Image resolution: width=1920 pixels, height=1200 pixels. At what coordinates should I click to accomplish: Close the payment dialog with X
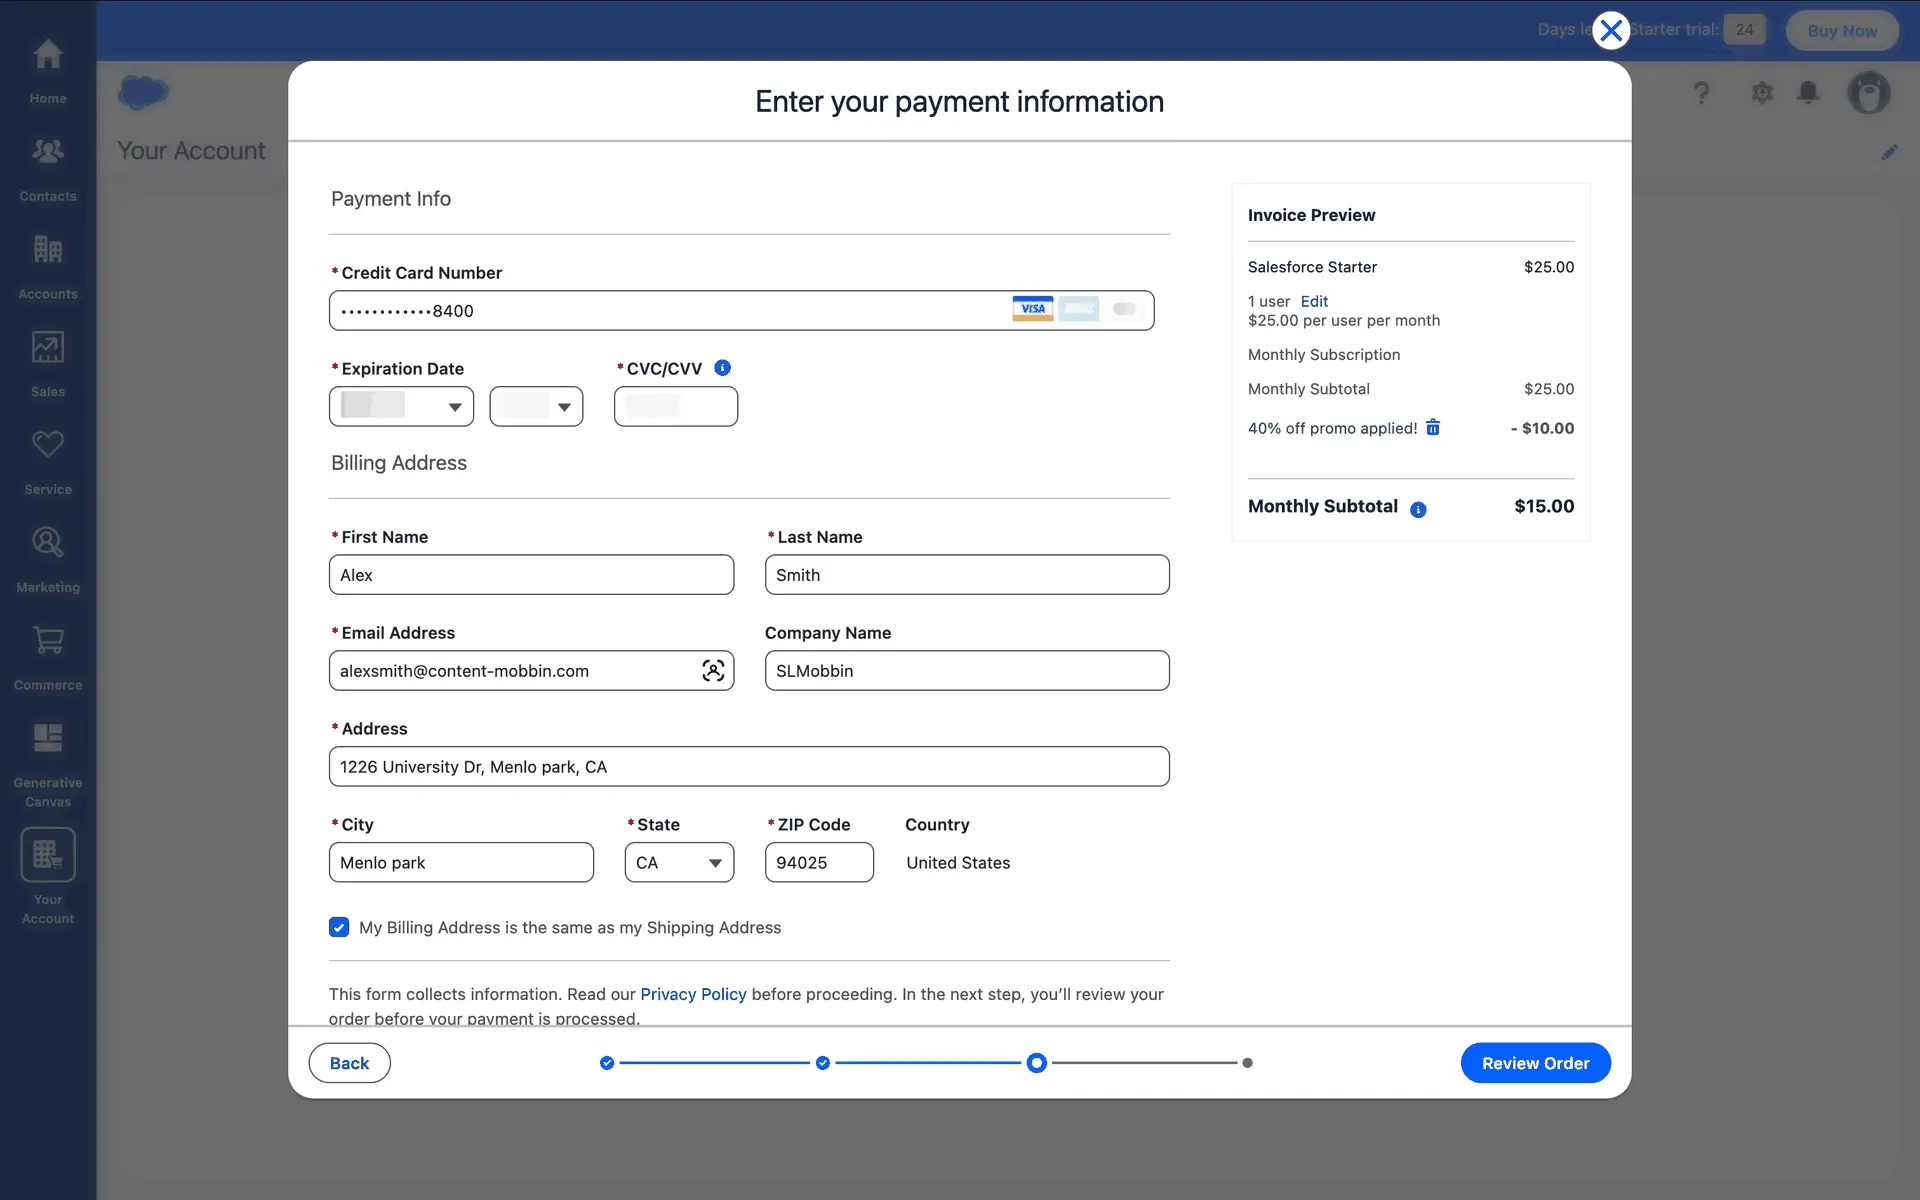pos(1610,31)
